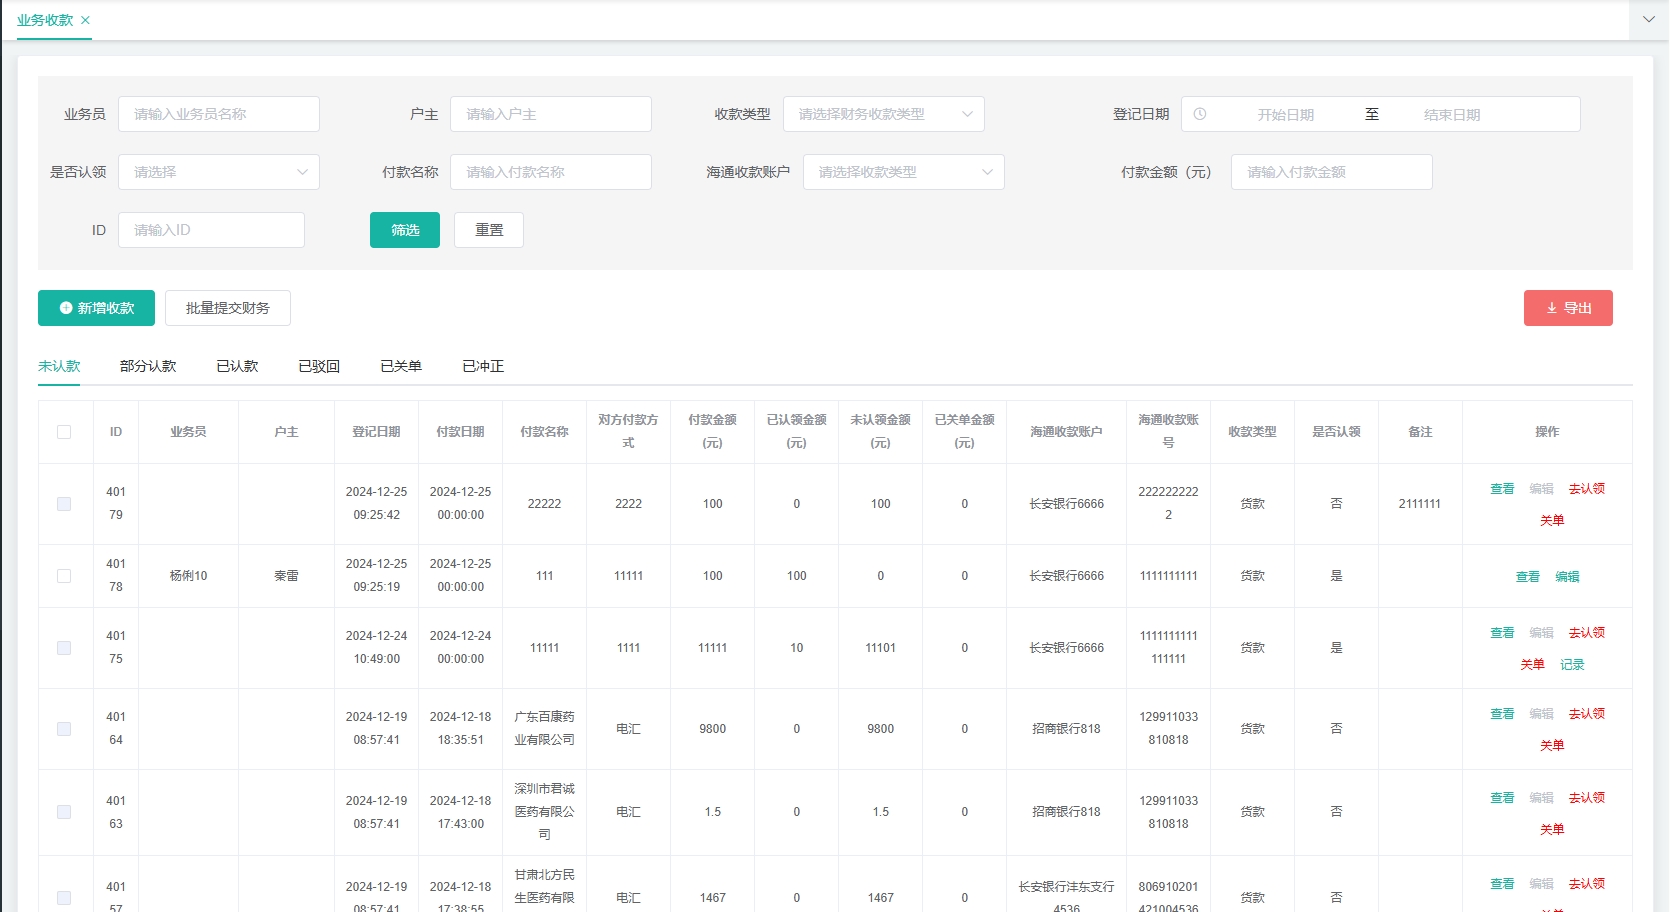Select the 开始日期 start date field

coord(1286,115)
